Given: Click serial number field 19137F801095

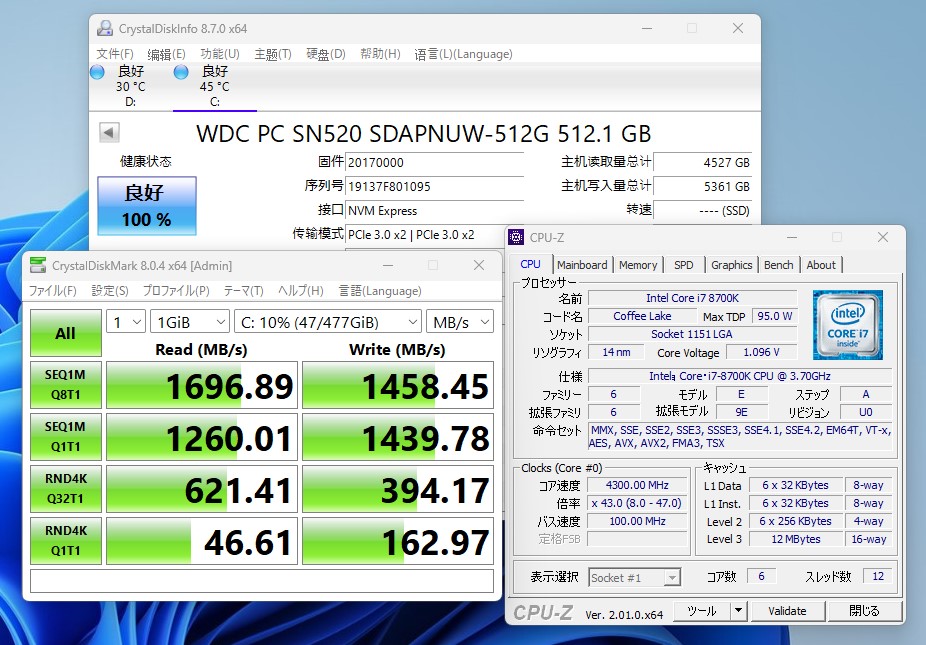Looking at the screenshot, I should click(x=435, y=187).
